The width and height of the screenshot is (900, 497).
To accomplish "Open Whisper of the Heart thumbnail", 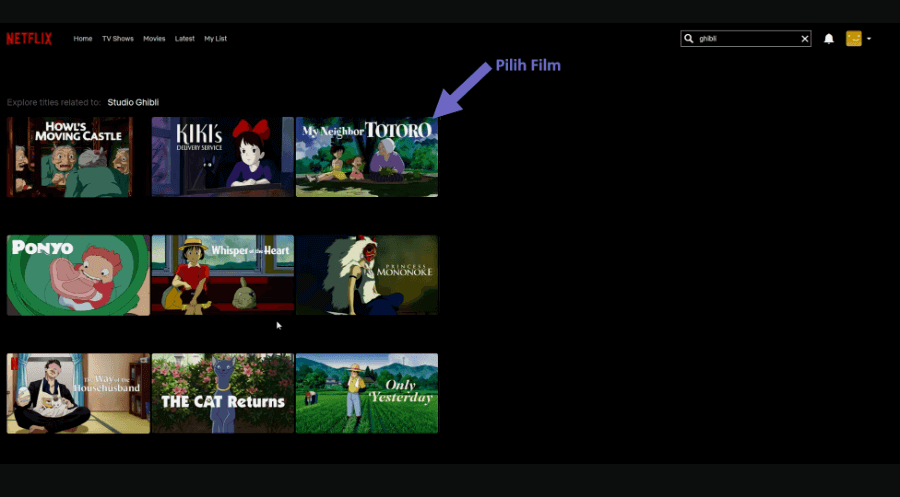I will point(223,275).
